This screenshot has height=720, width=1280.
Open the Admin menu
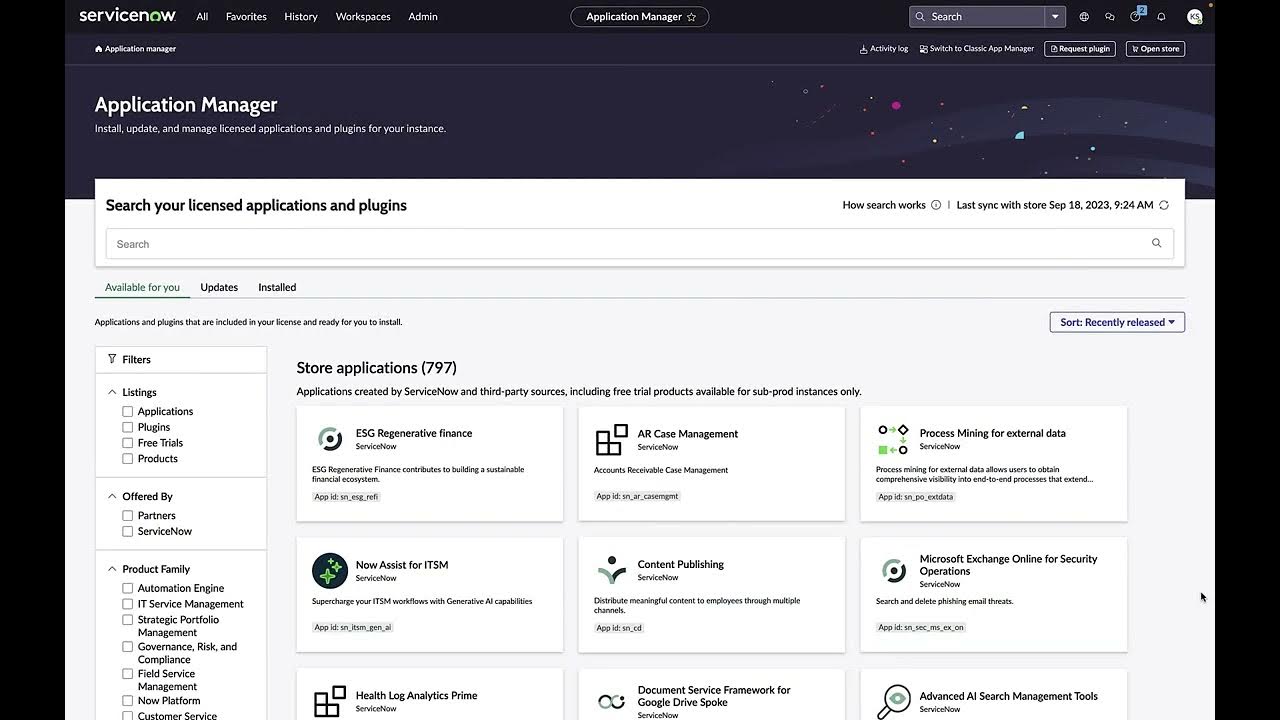423,17
